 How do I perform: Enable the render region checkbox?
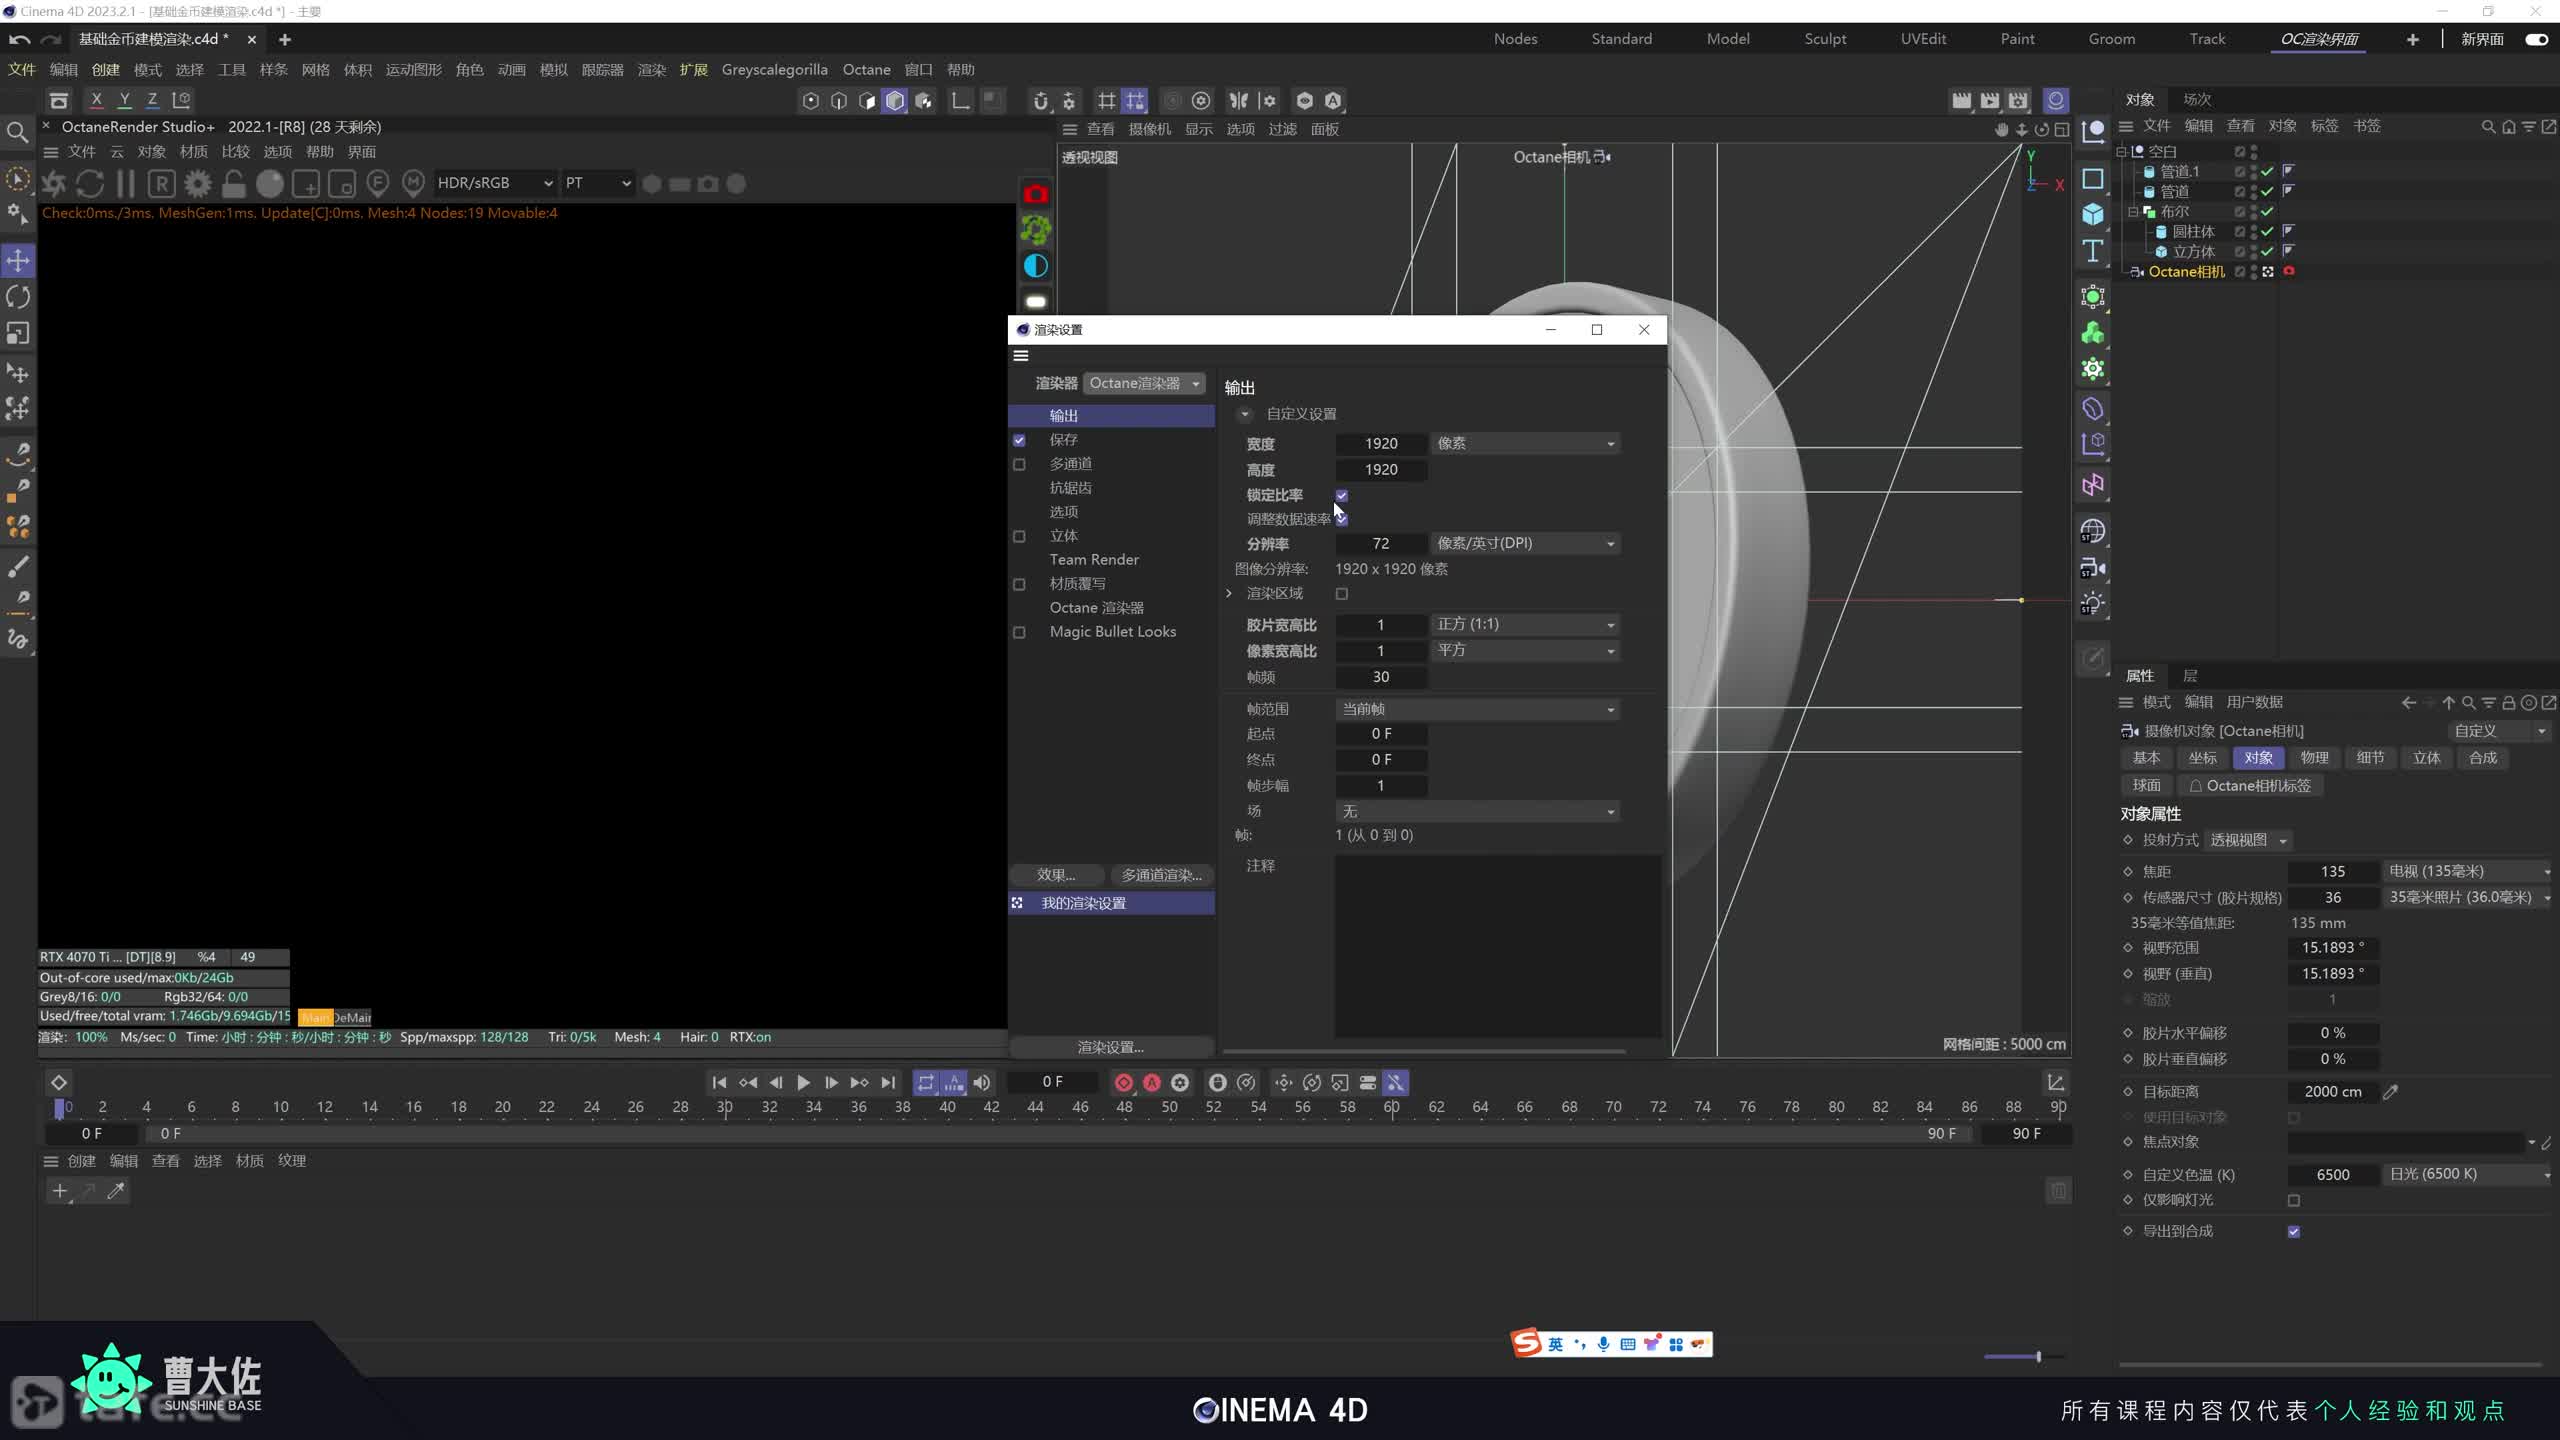(1342, 594)
